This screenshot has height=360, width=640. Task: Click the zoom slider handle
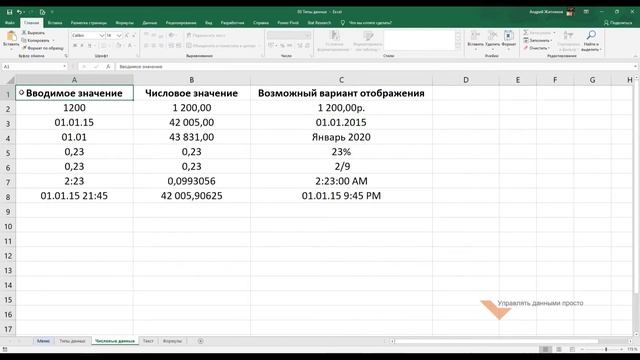(x=606, y=349)
